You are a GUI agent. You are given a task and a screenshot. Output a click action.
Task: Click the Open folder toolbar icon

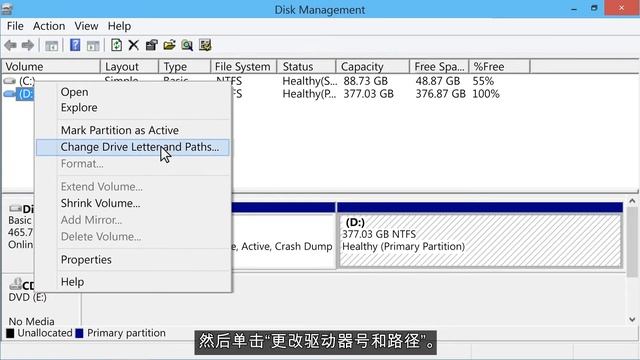[169, 45]
